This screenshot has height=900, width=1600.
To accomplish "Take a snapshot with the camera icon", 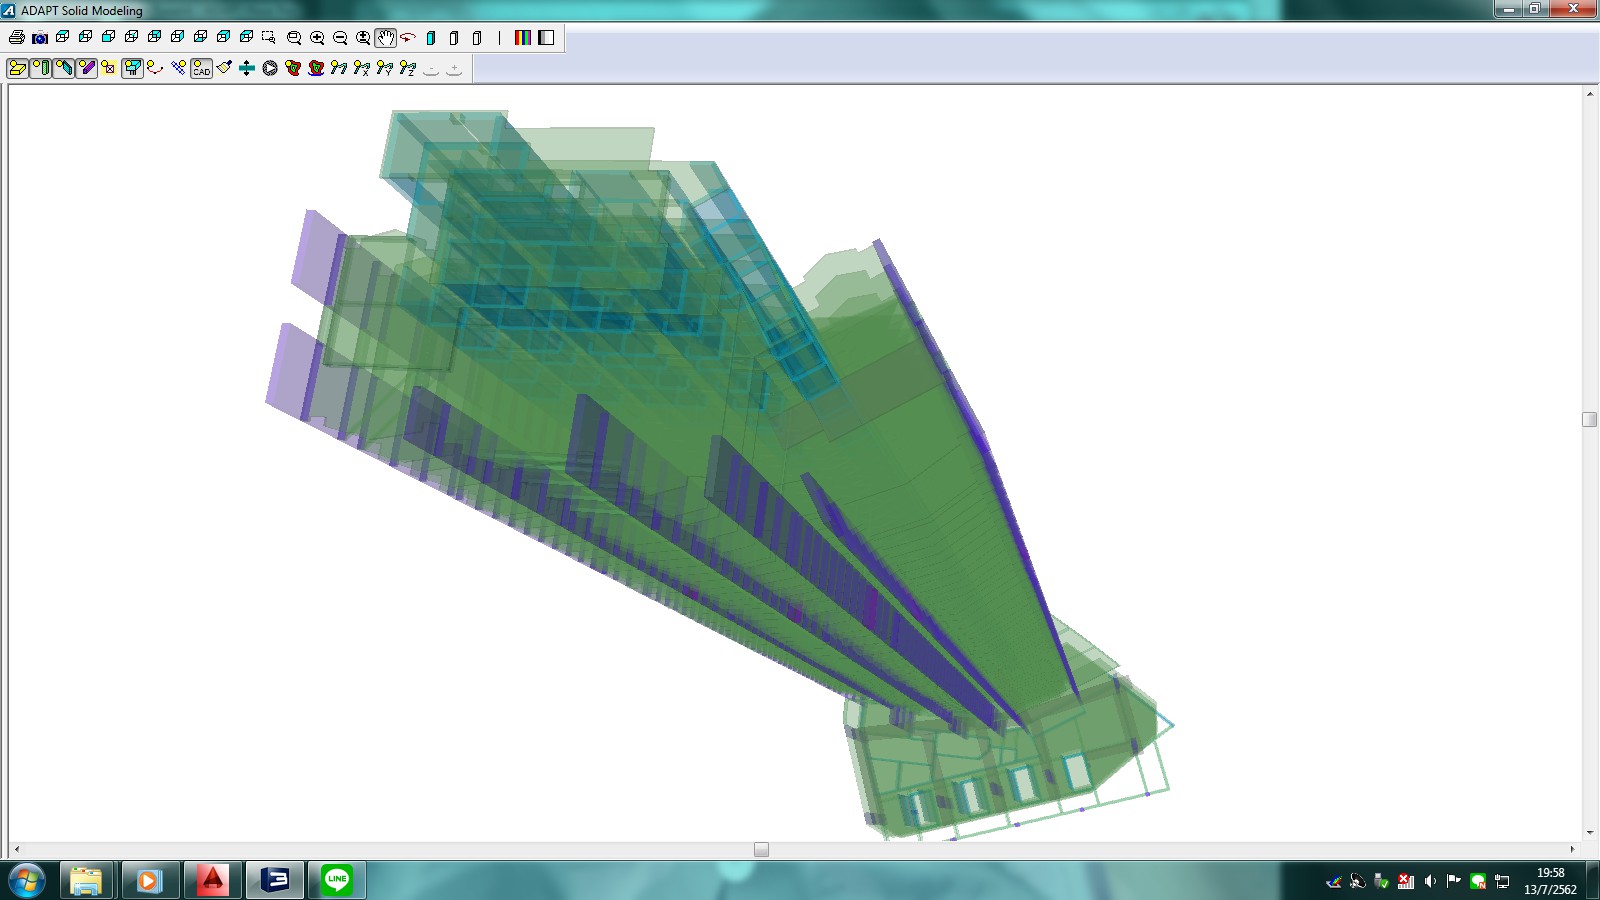I will point(40,38).
